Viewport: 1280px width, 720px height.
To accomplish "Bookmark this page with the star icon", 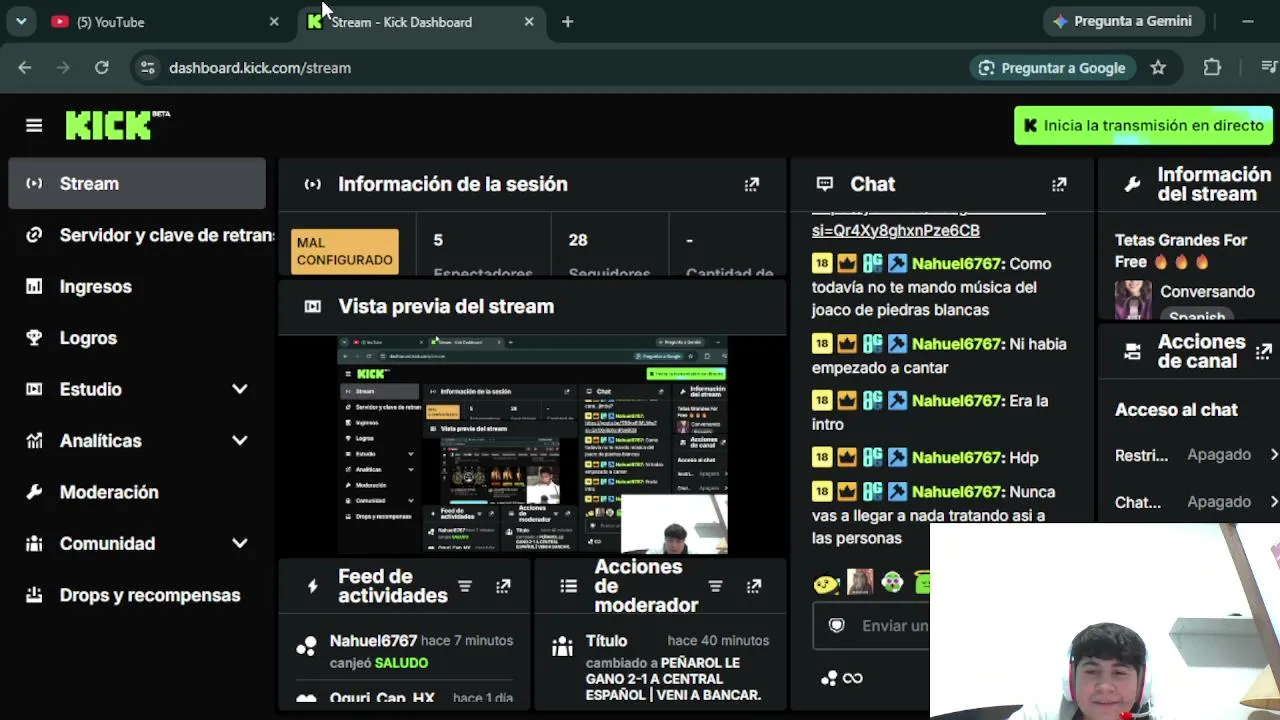I will (x=1158, y=68).
